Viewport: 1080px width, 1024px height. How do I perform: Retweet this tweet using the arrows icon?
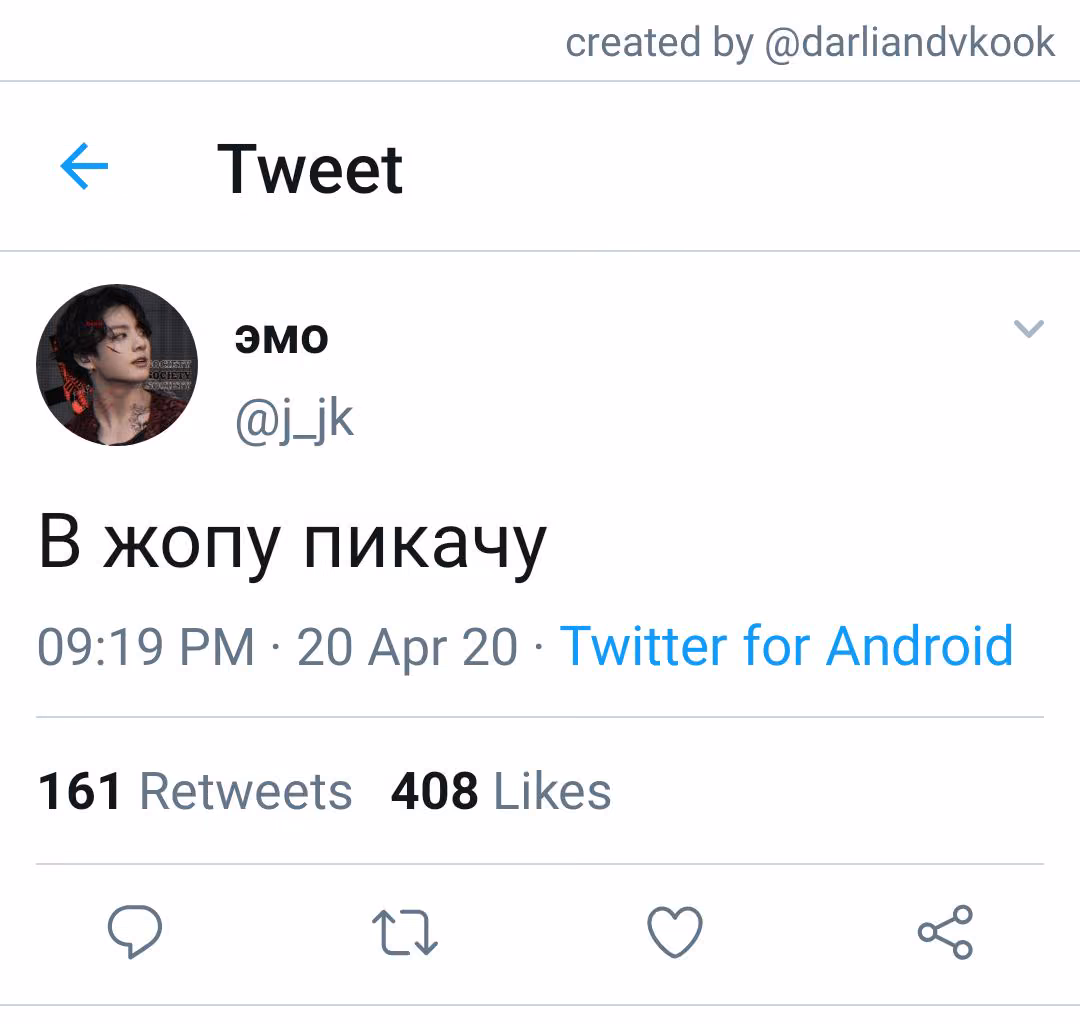click(x=405, y=932)
